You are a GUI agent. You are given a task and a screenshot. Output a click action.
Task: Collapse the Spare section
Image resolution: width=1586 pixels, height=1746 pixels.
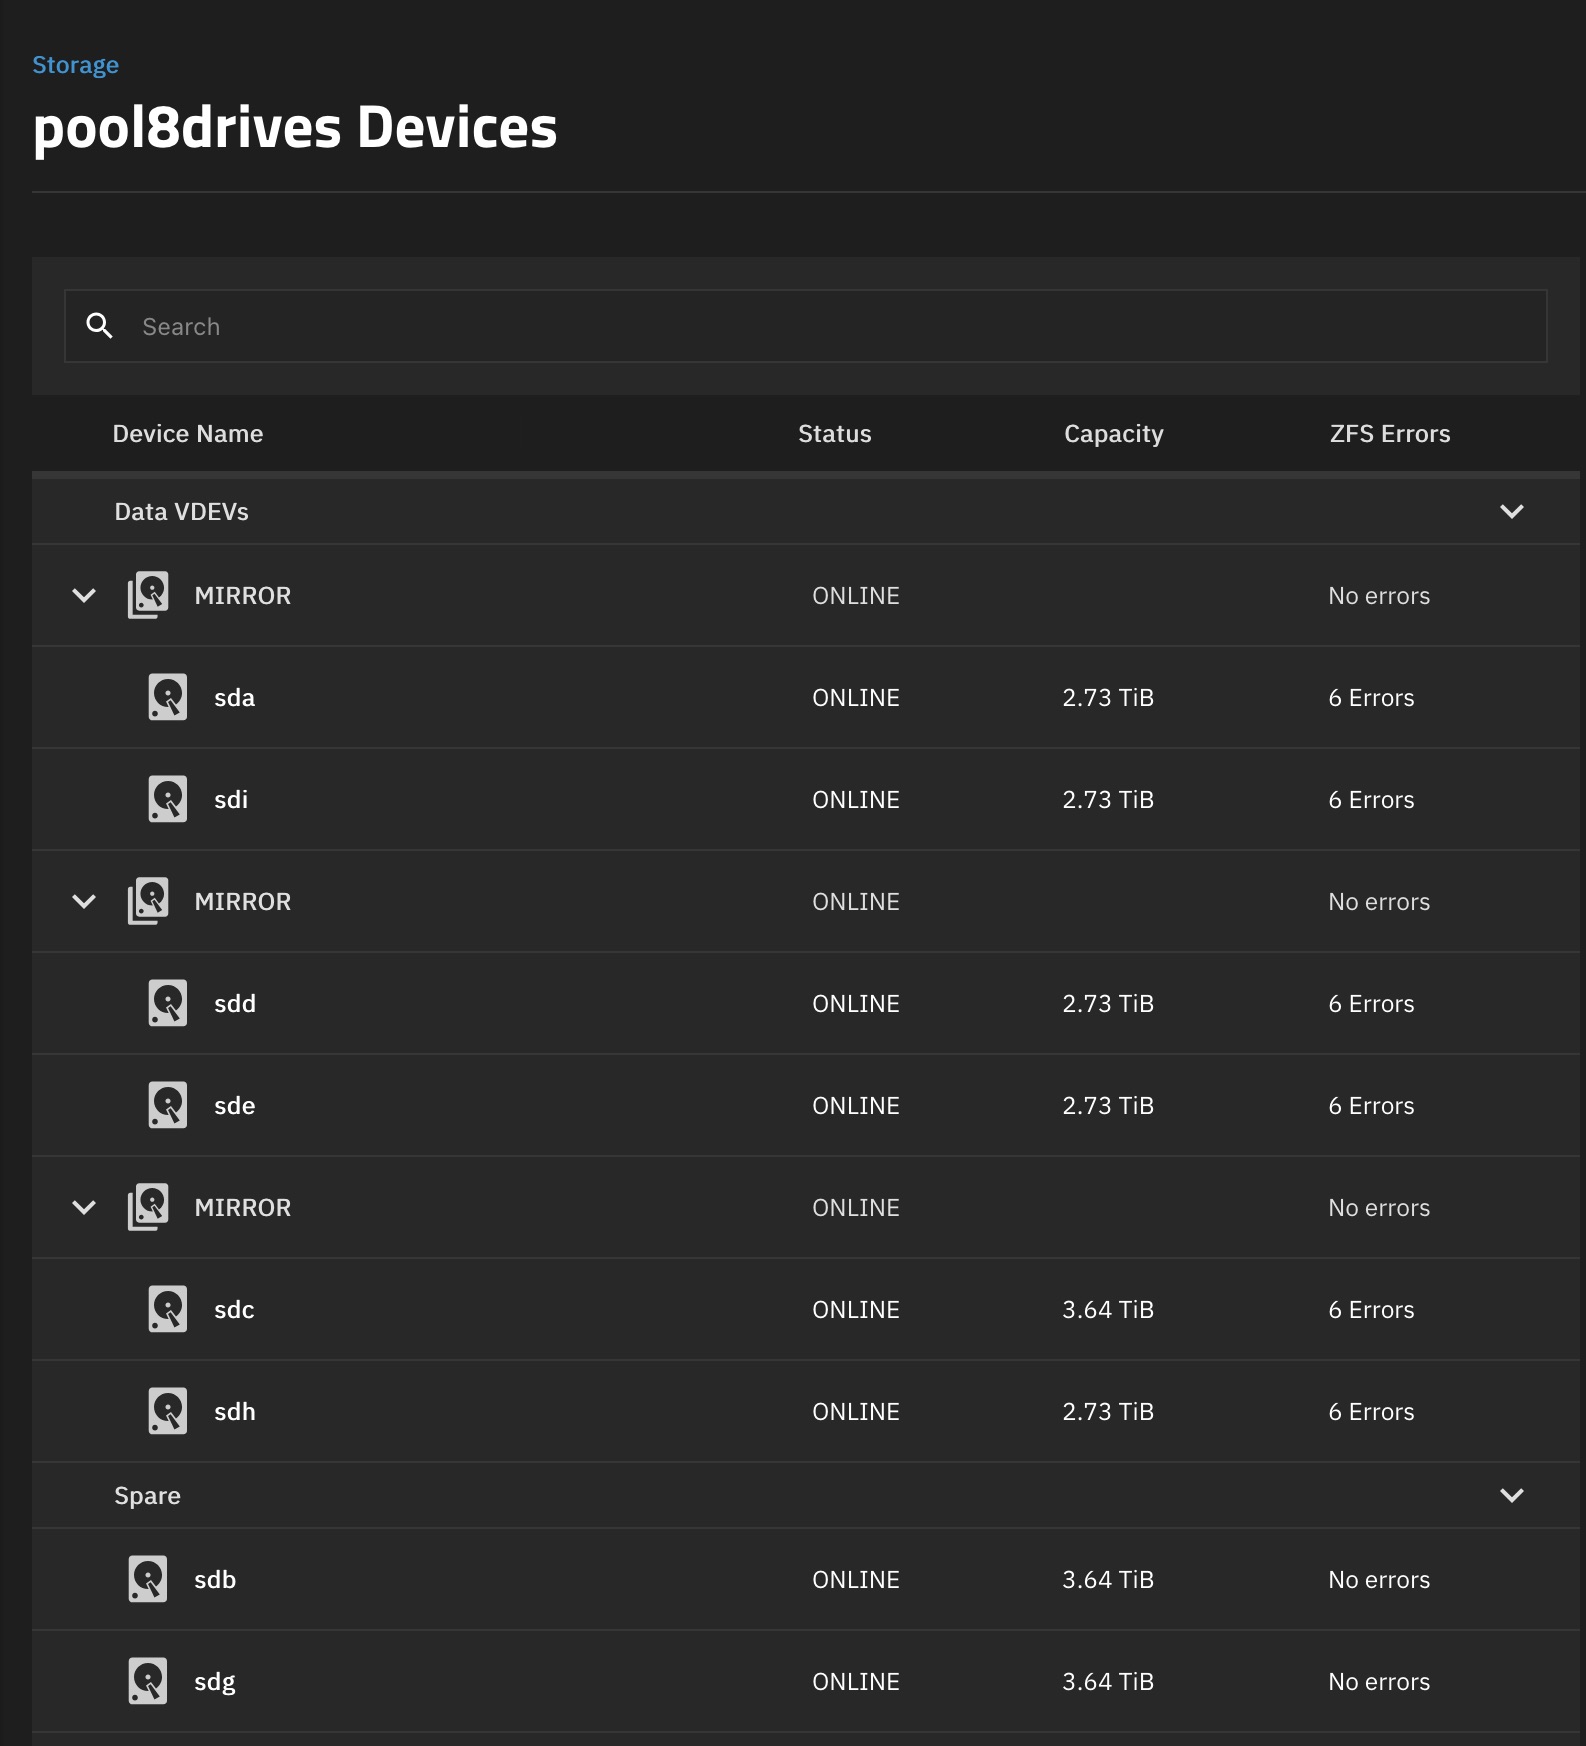pos(1511,1495)
